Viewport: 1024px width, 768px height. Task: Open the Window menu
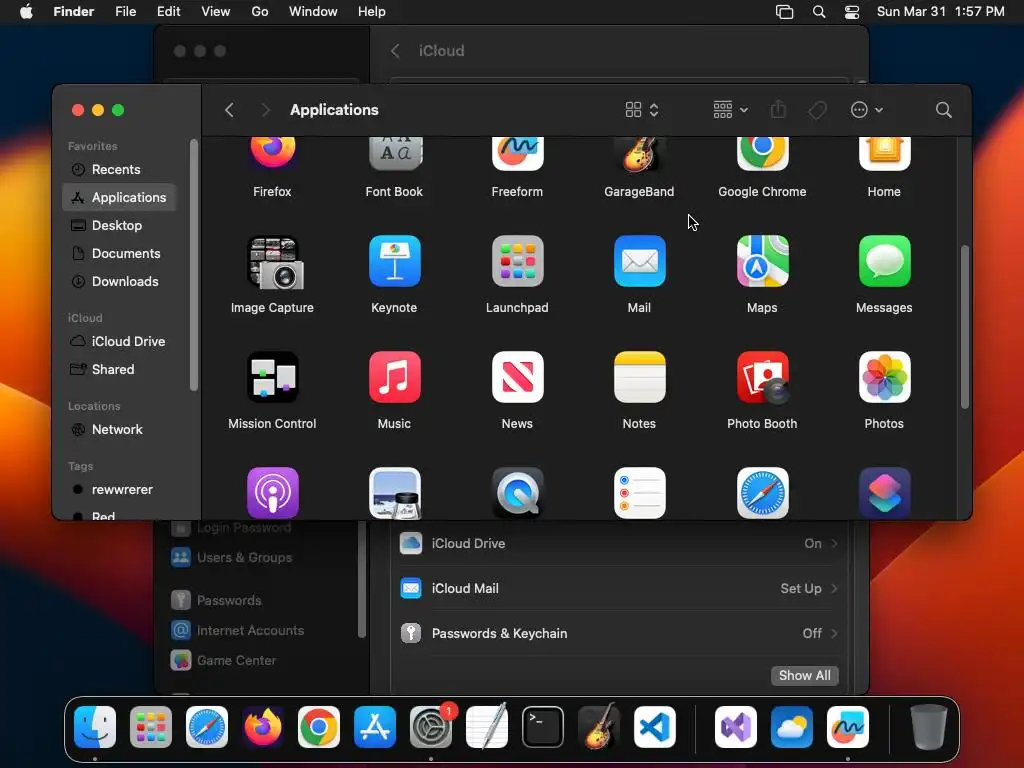(313, 12)
